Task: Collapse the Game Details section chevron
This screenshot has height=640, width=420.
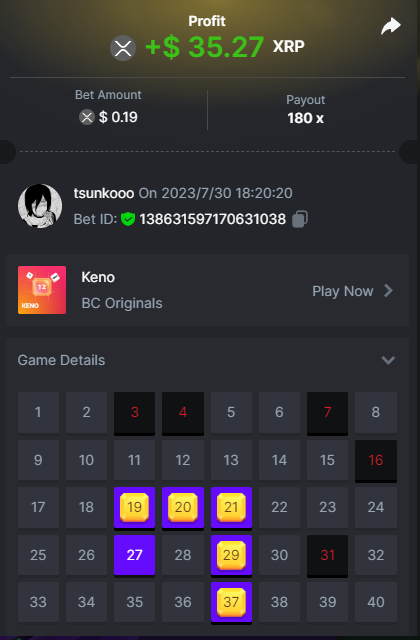Action: point(388,360)
